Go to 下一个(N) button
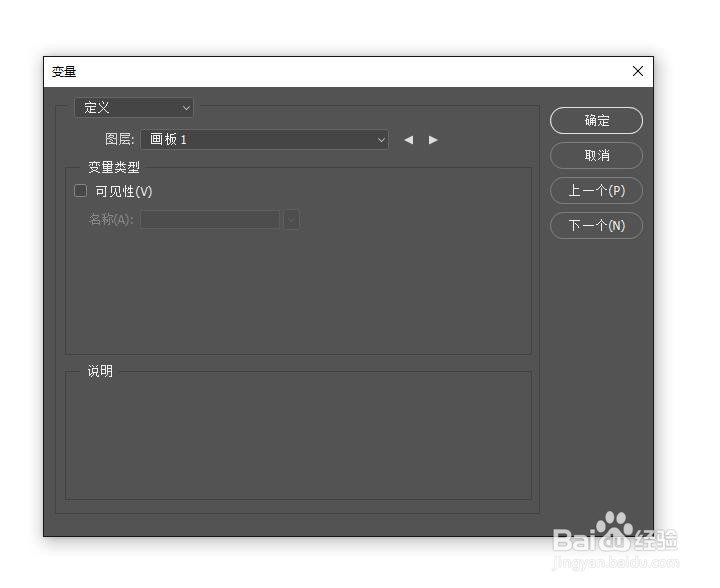The width and height of the screenshot is (720, 588). coord(596,225)
